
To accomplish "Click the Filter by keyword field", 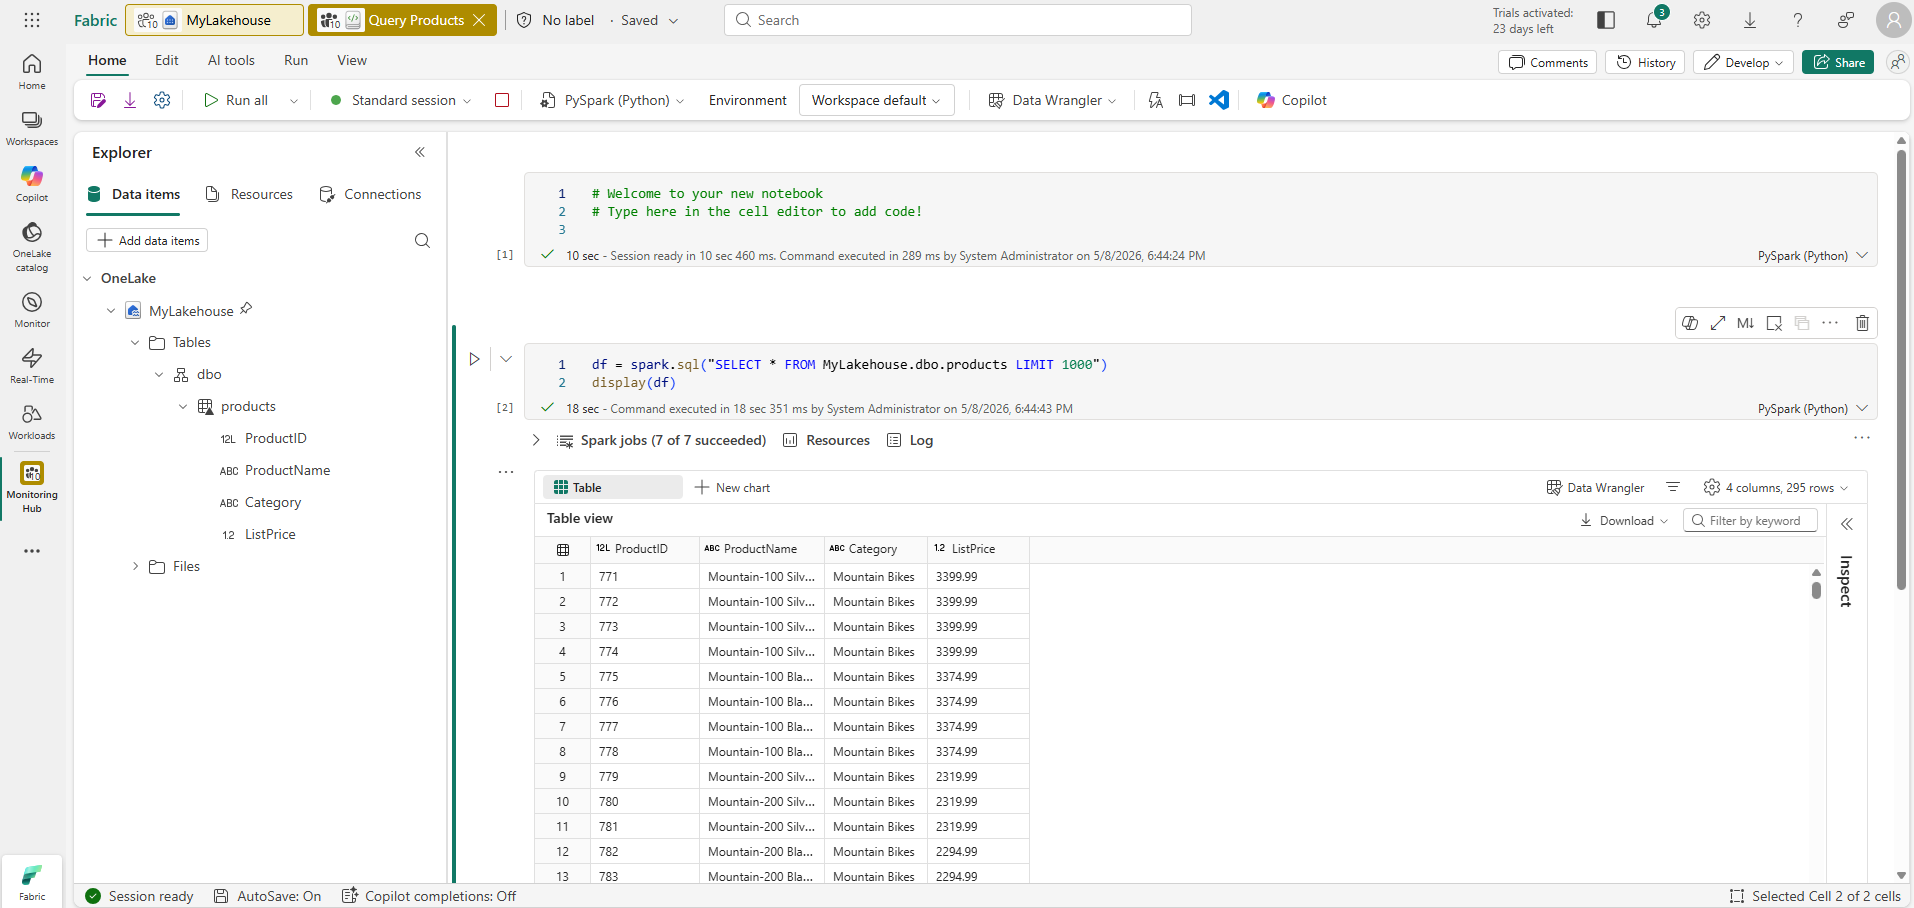I will point(1750,520).
